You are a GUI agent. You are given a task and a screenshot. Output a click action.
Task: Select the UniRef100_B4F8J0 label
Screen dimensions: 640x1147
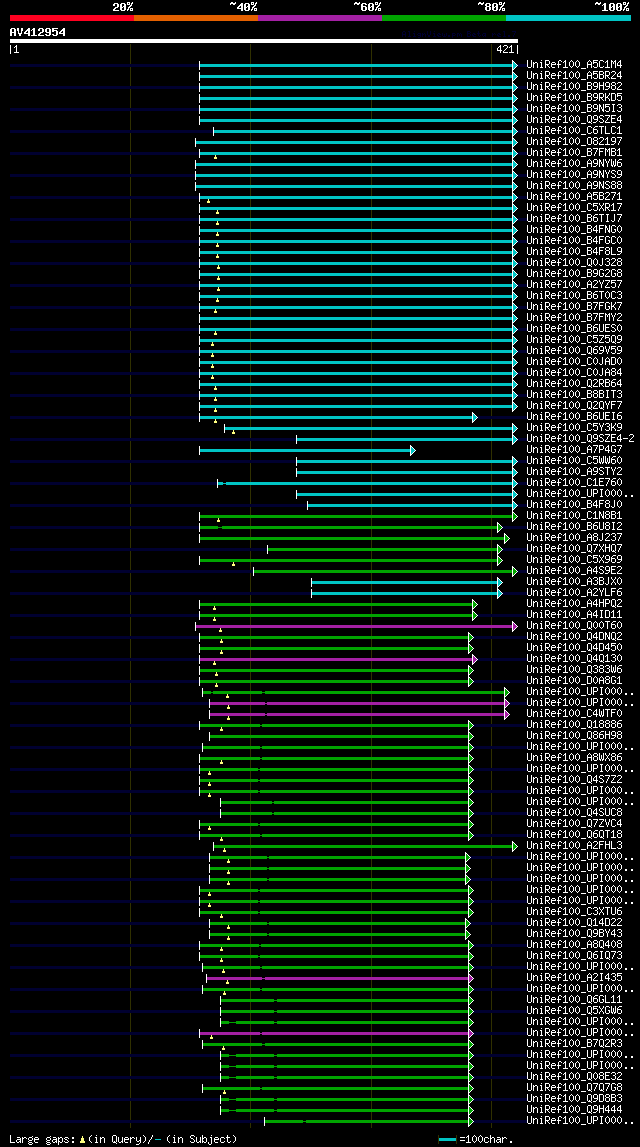pos(574,504)
